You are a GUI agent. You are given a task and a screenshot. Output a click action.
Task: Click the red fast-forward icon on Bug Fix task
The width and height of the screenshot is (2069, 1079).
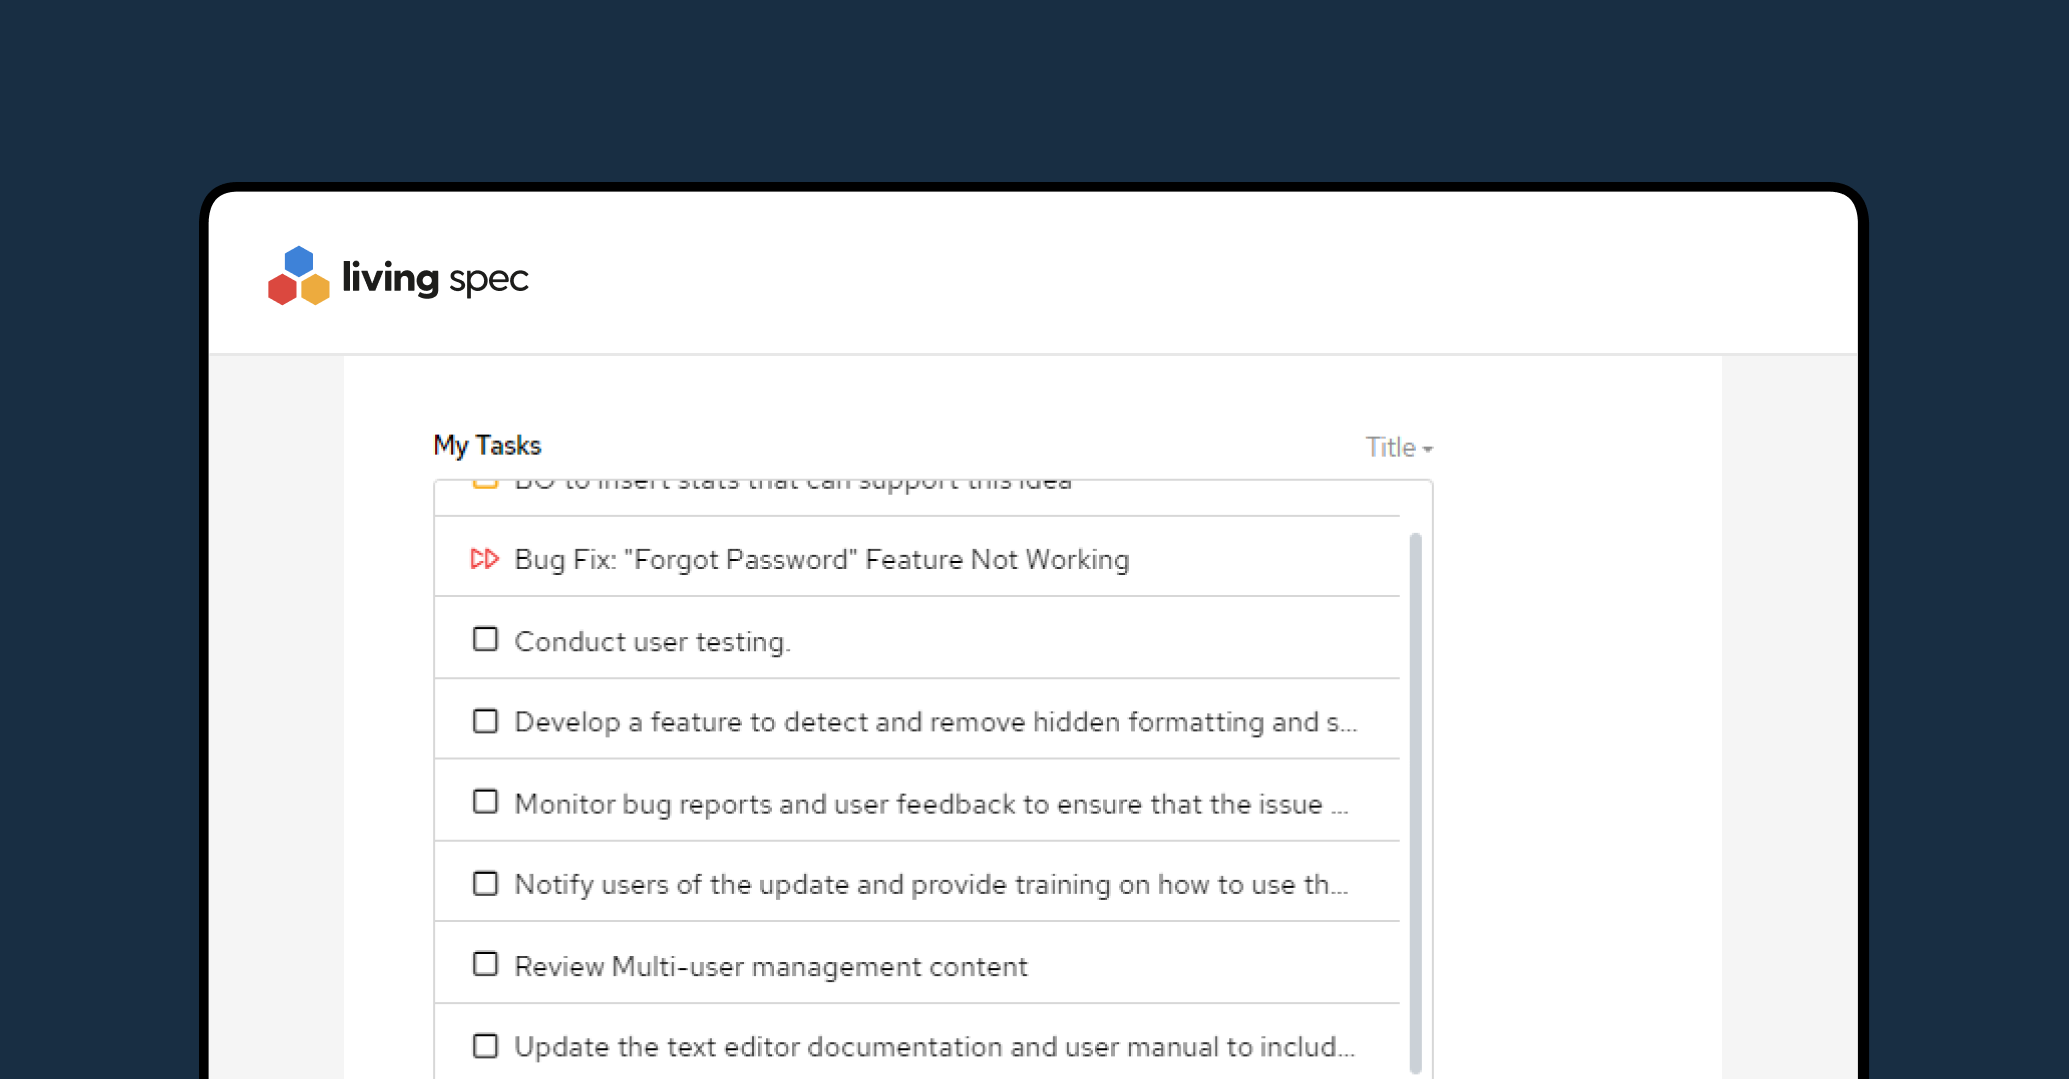[x=484, y=559]
